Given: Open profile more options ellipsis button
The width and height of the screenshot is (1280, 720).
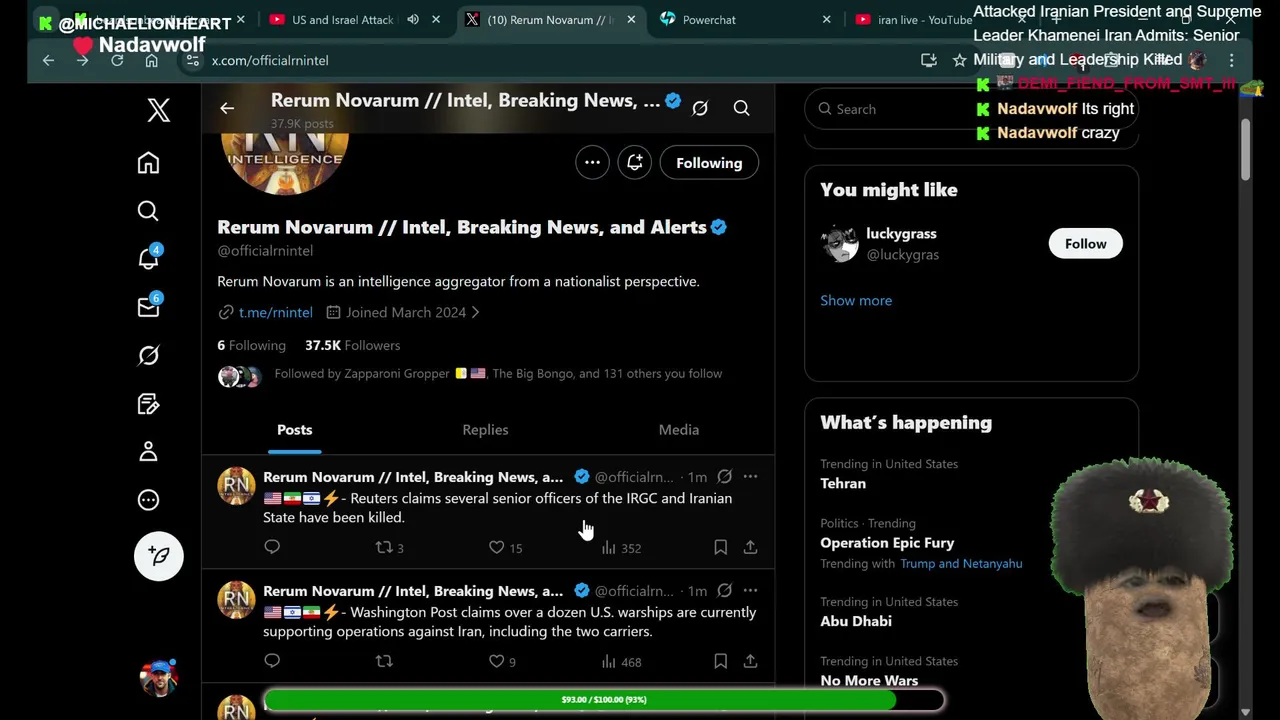Looking at the screenshot, I should tap(592, 163).
